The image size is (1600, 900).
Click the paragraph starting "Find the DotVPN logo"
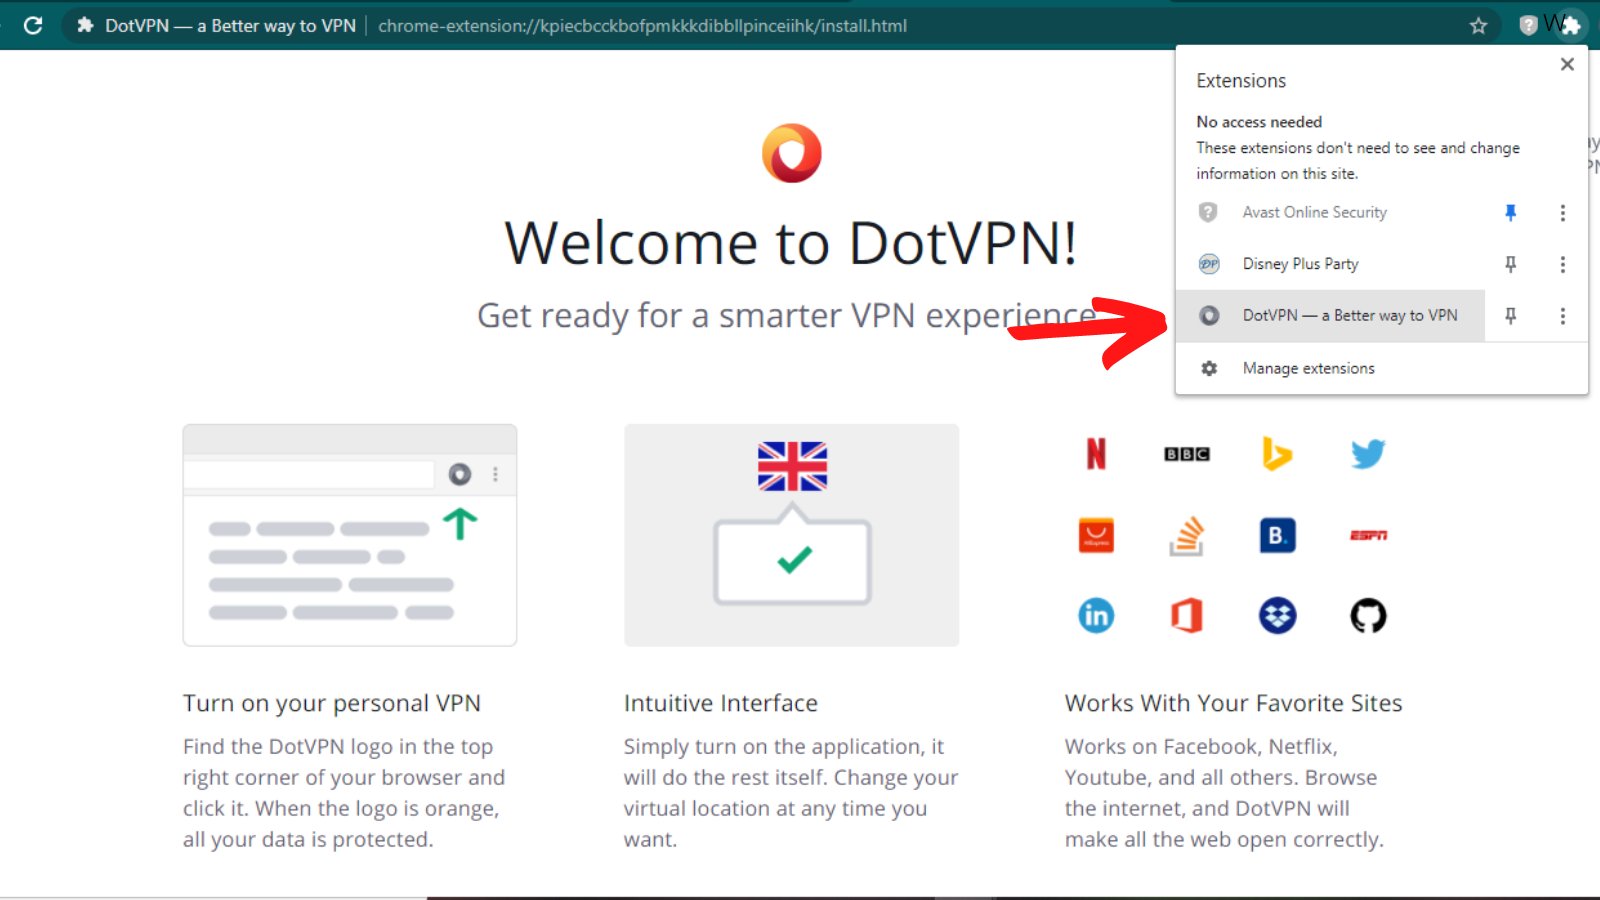click(344, 793)
